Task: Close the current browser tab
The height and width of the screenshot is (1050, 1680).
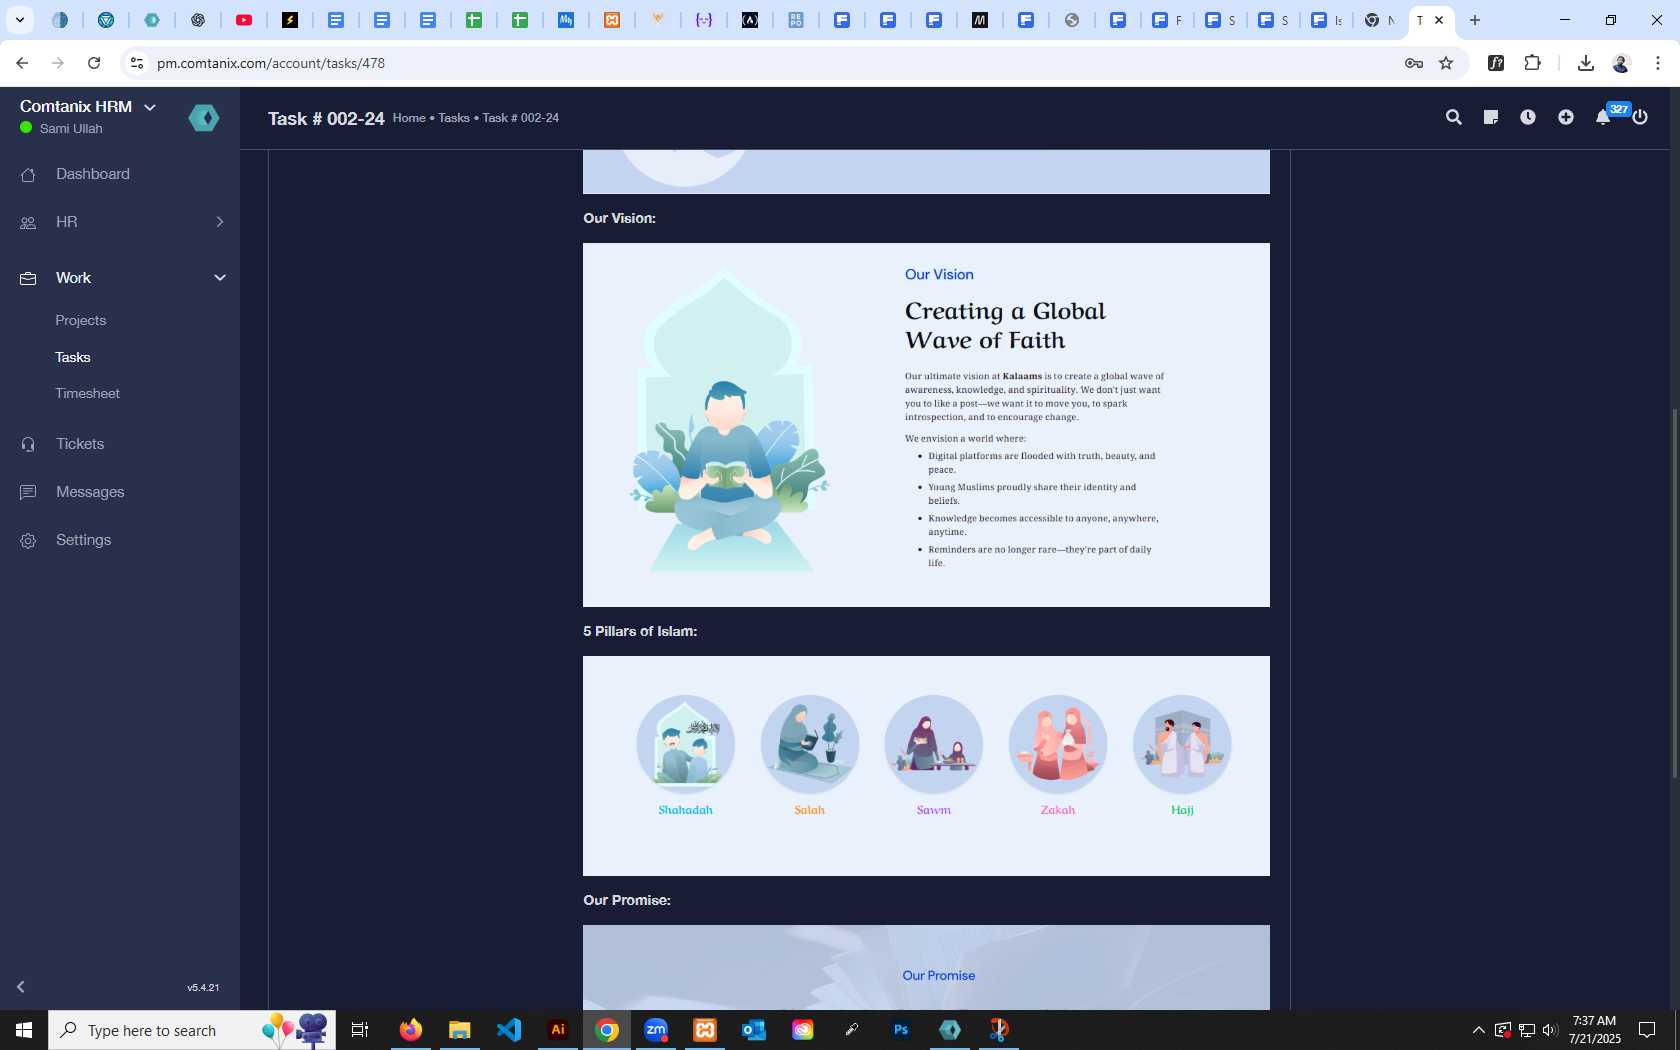Action: (x=1439, y=20)
